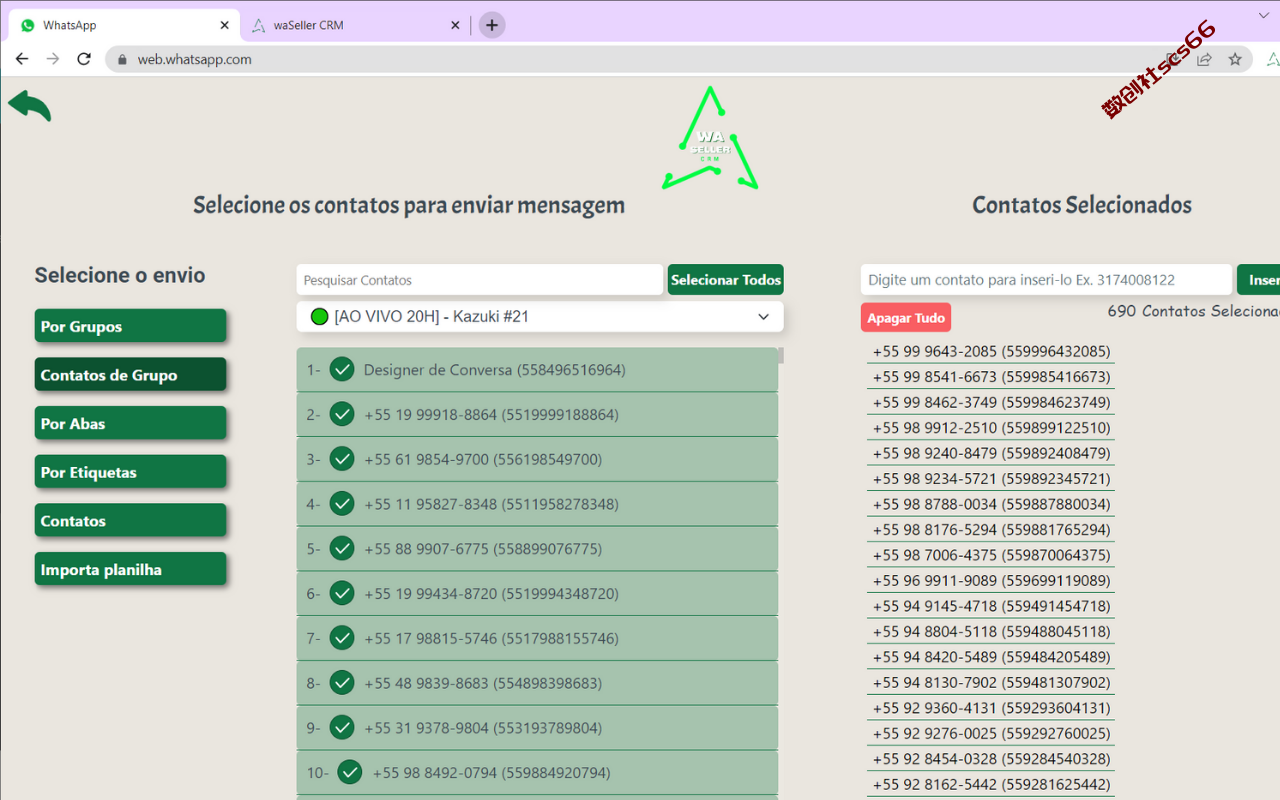This screenshot has height=800, width=1280.
Task: Click the Inserir button next to contact input
Action: point(1259,280)
